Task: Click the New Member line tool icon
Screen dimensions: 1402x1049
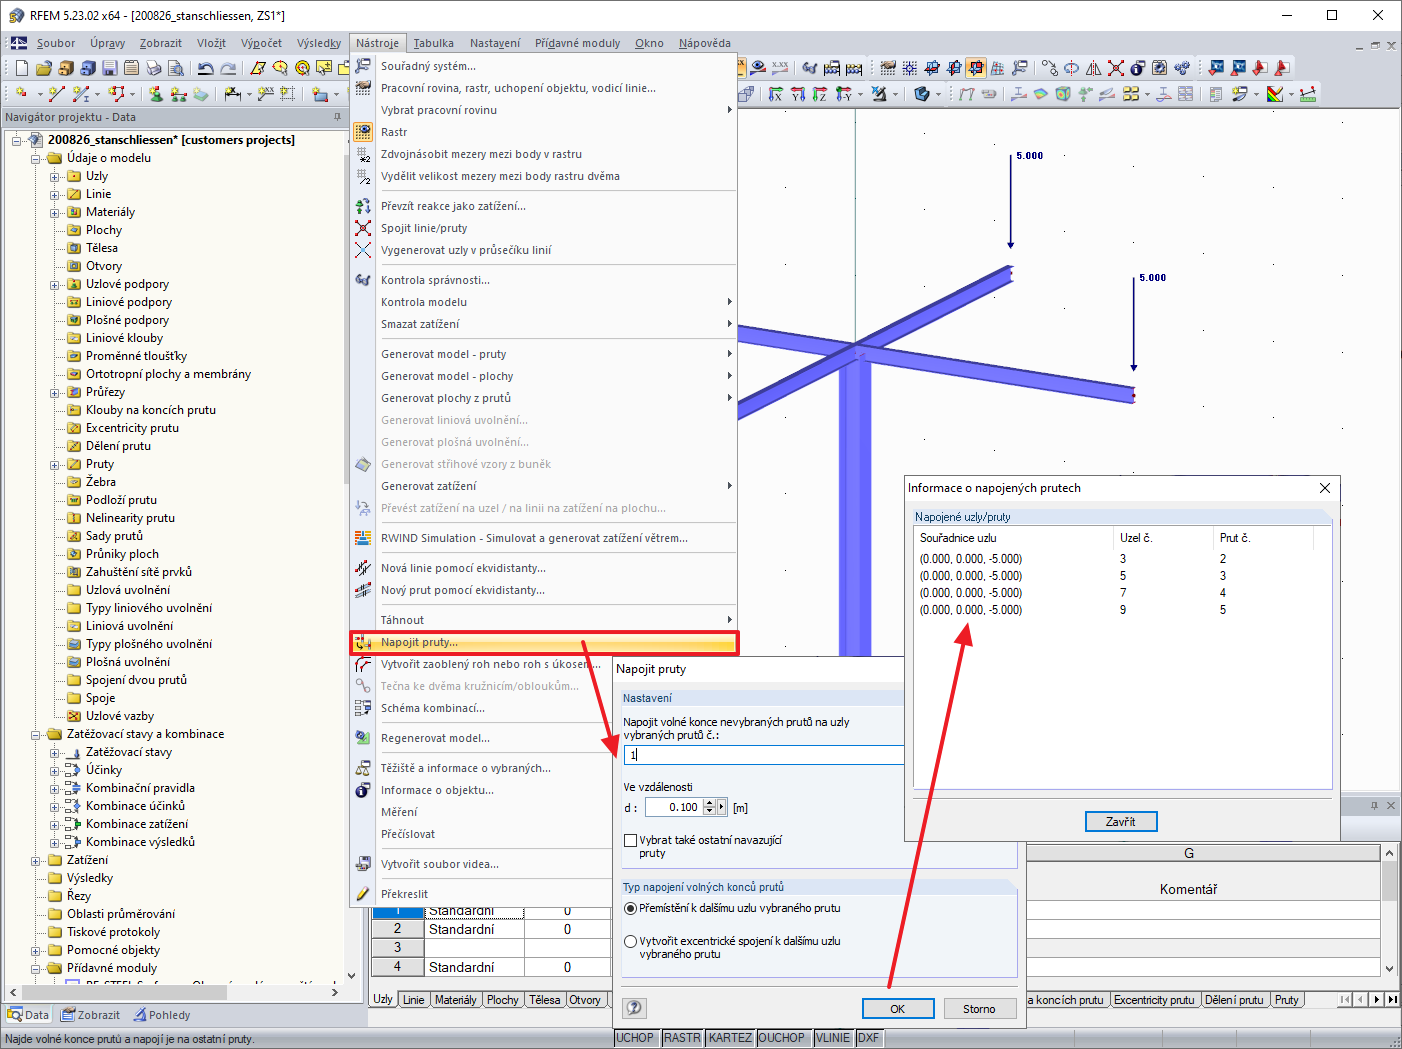Action: (x=57, y=94)
